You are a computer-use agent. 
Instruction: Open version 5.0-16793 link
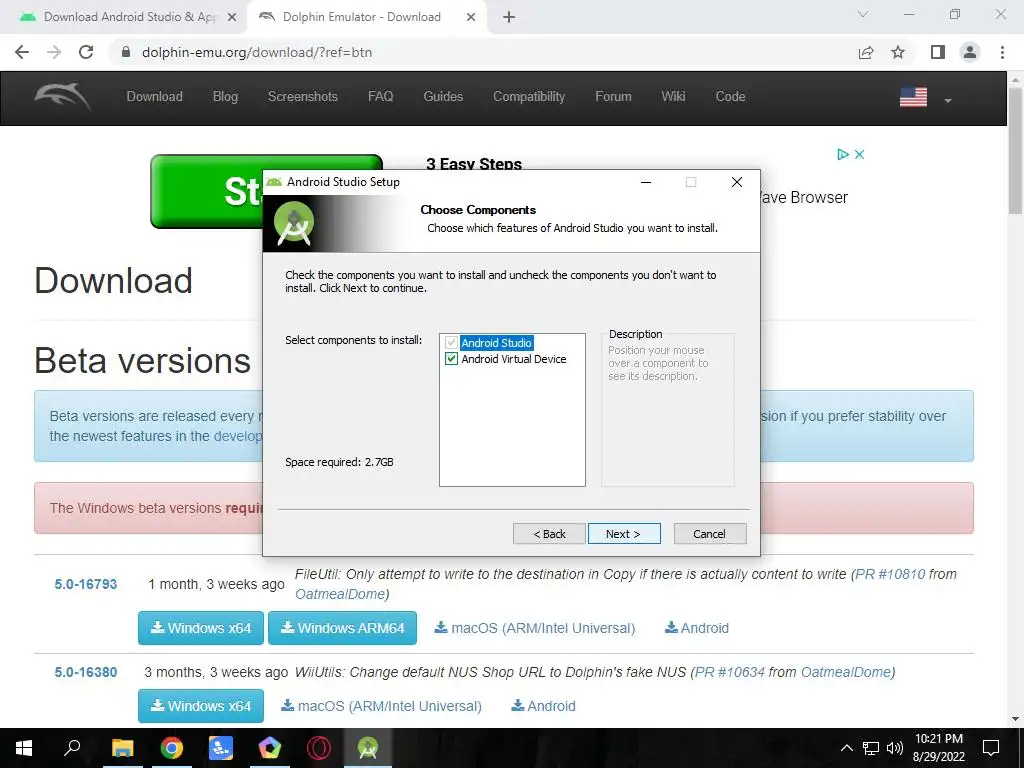pos(86,584)
